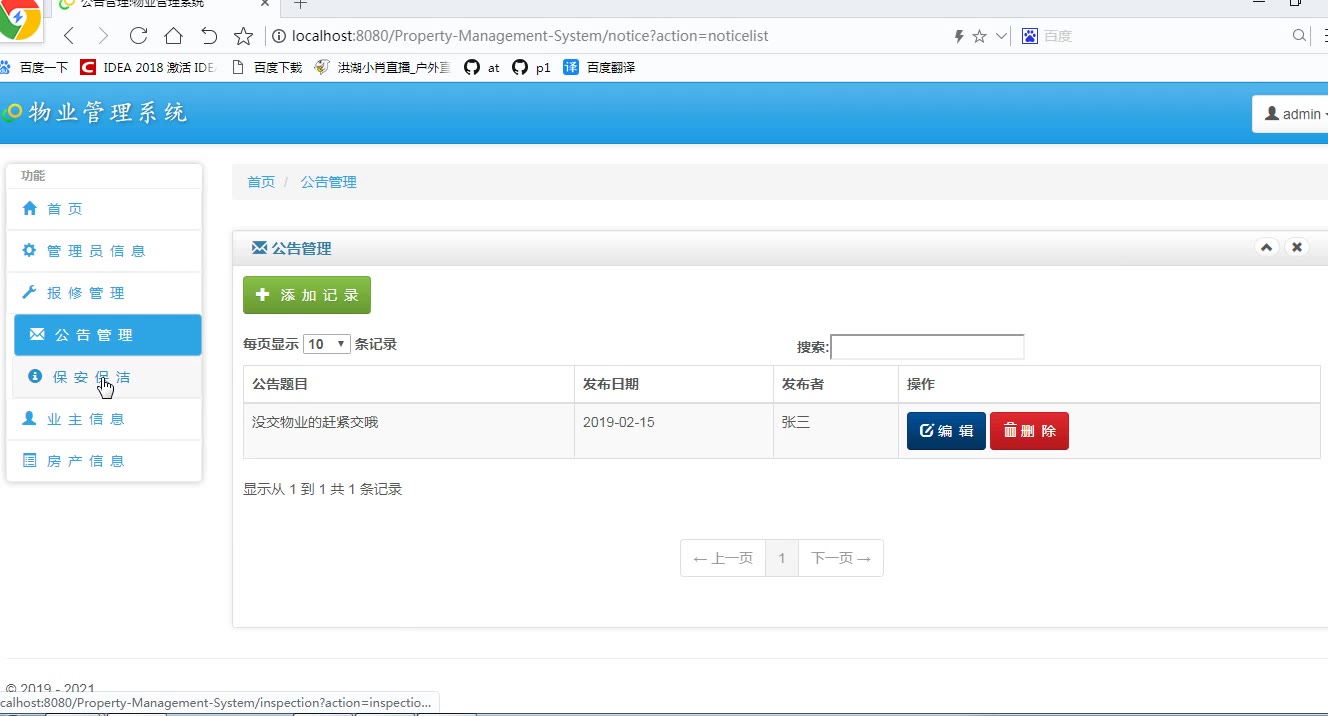The image size is (1328, 716).
Task: Open 业主信息 sidebar item
Action: coord(104,419)
